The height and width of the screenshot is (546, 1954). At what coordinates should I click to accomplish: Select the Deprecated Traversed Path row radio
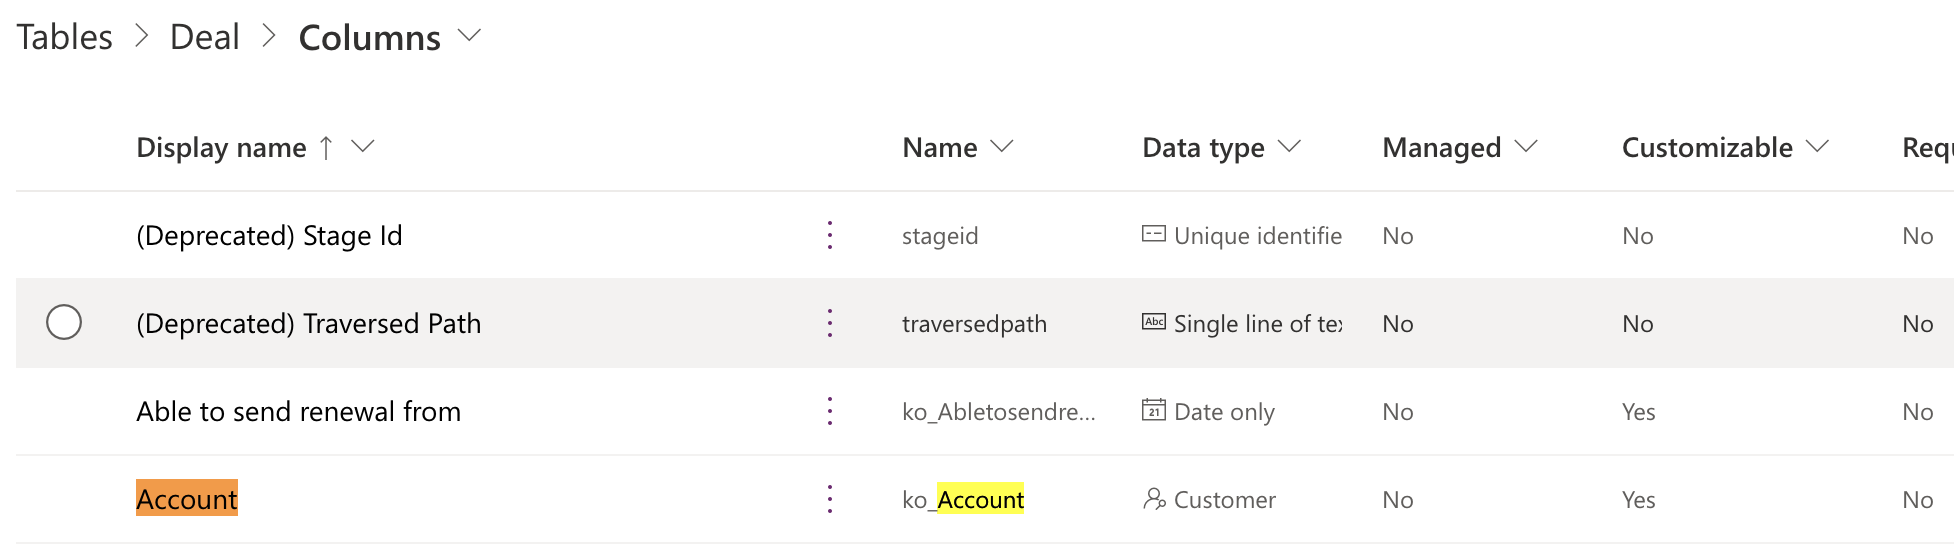(x=64, y=323)
